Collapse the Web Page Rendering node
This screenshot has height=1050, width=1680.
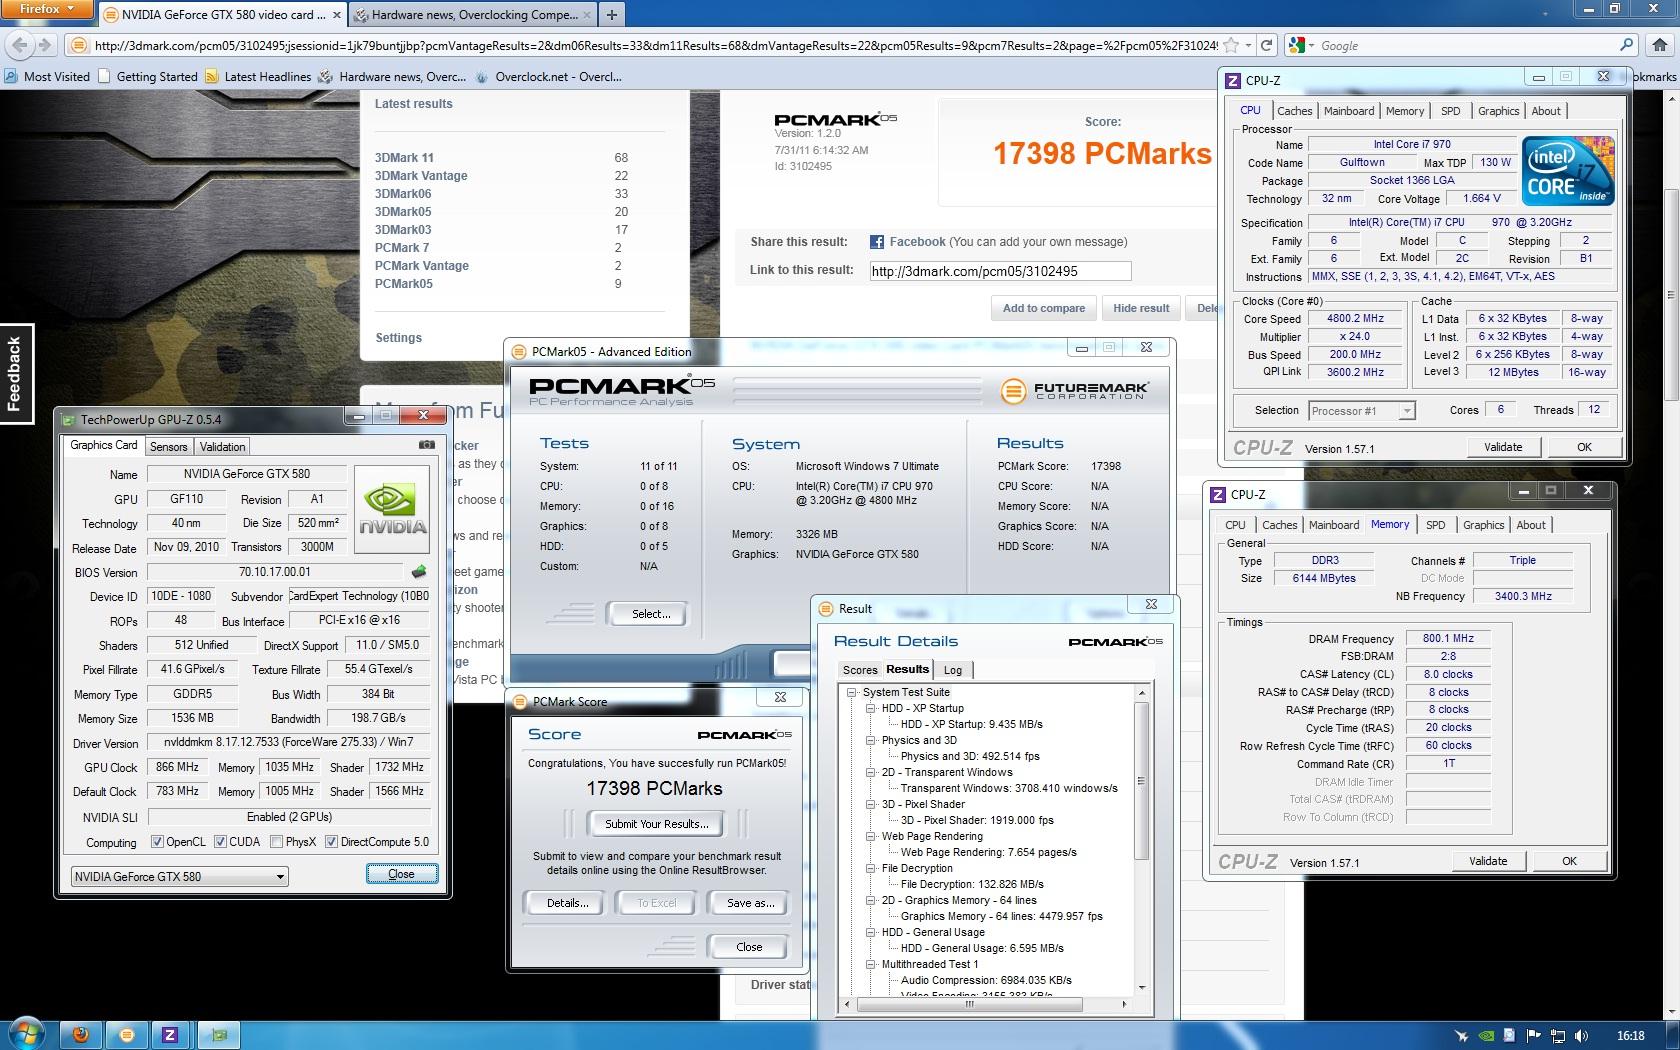[871, 836]
